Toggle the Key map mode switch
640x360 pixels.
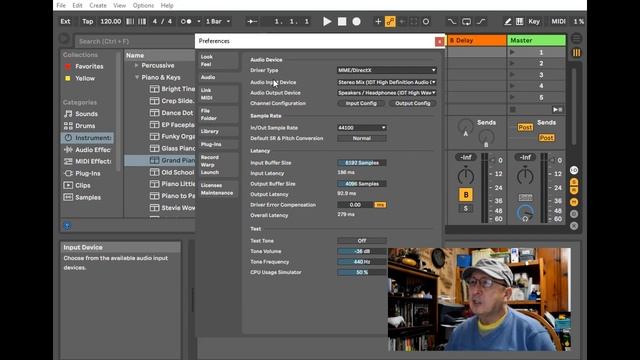tap(534, 21)
